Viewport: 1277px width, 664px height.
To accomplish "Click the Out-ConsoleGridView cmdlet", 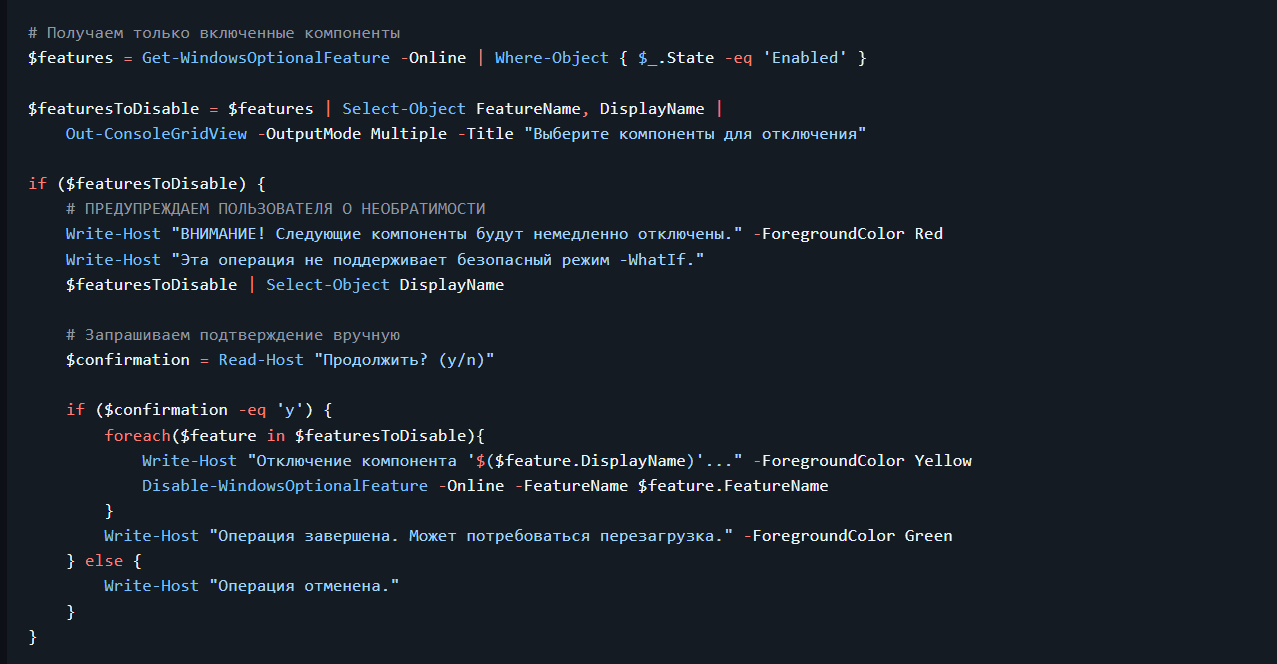I will (156, 134).
